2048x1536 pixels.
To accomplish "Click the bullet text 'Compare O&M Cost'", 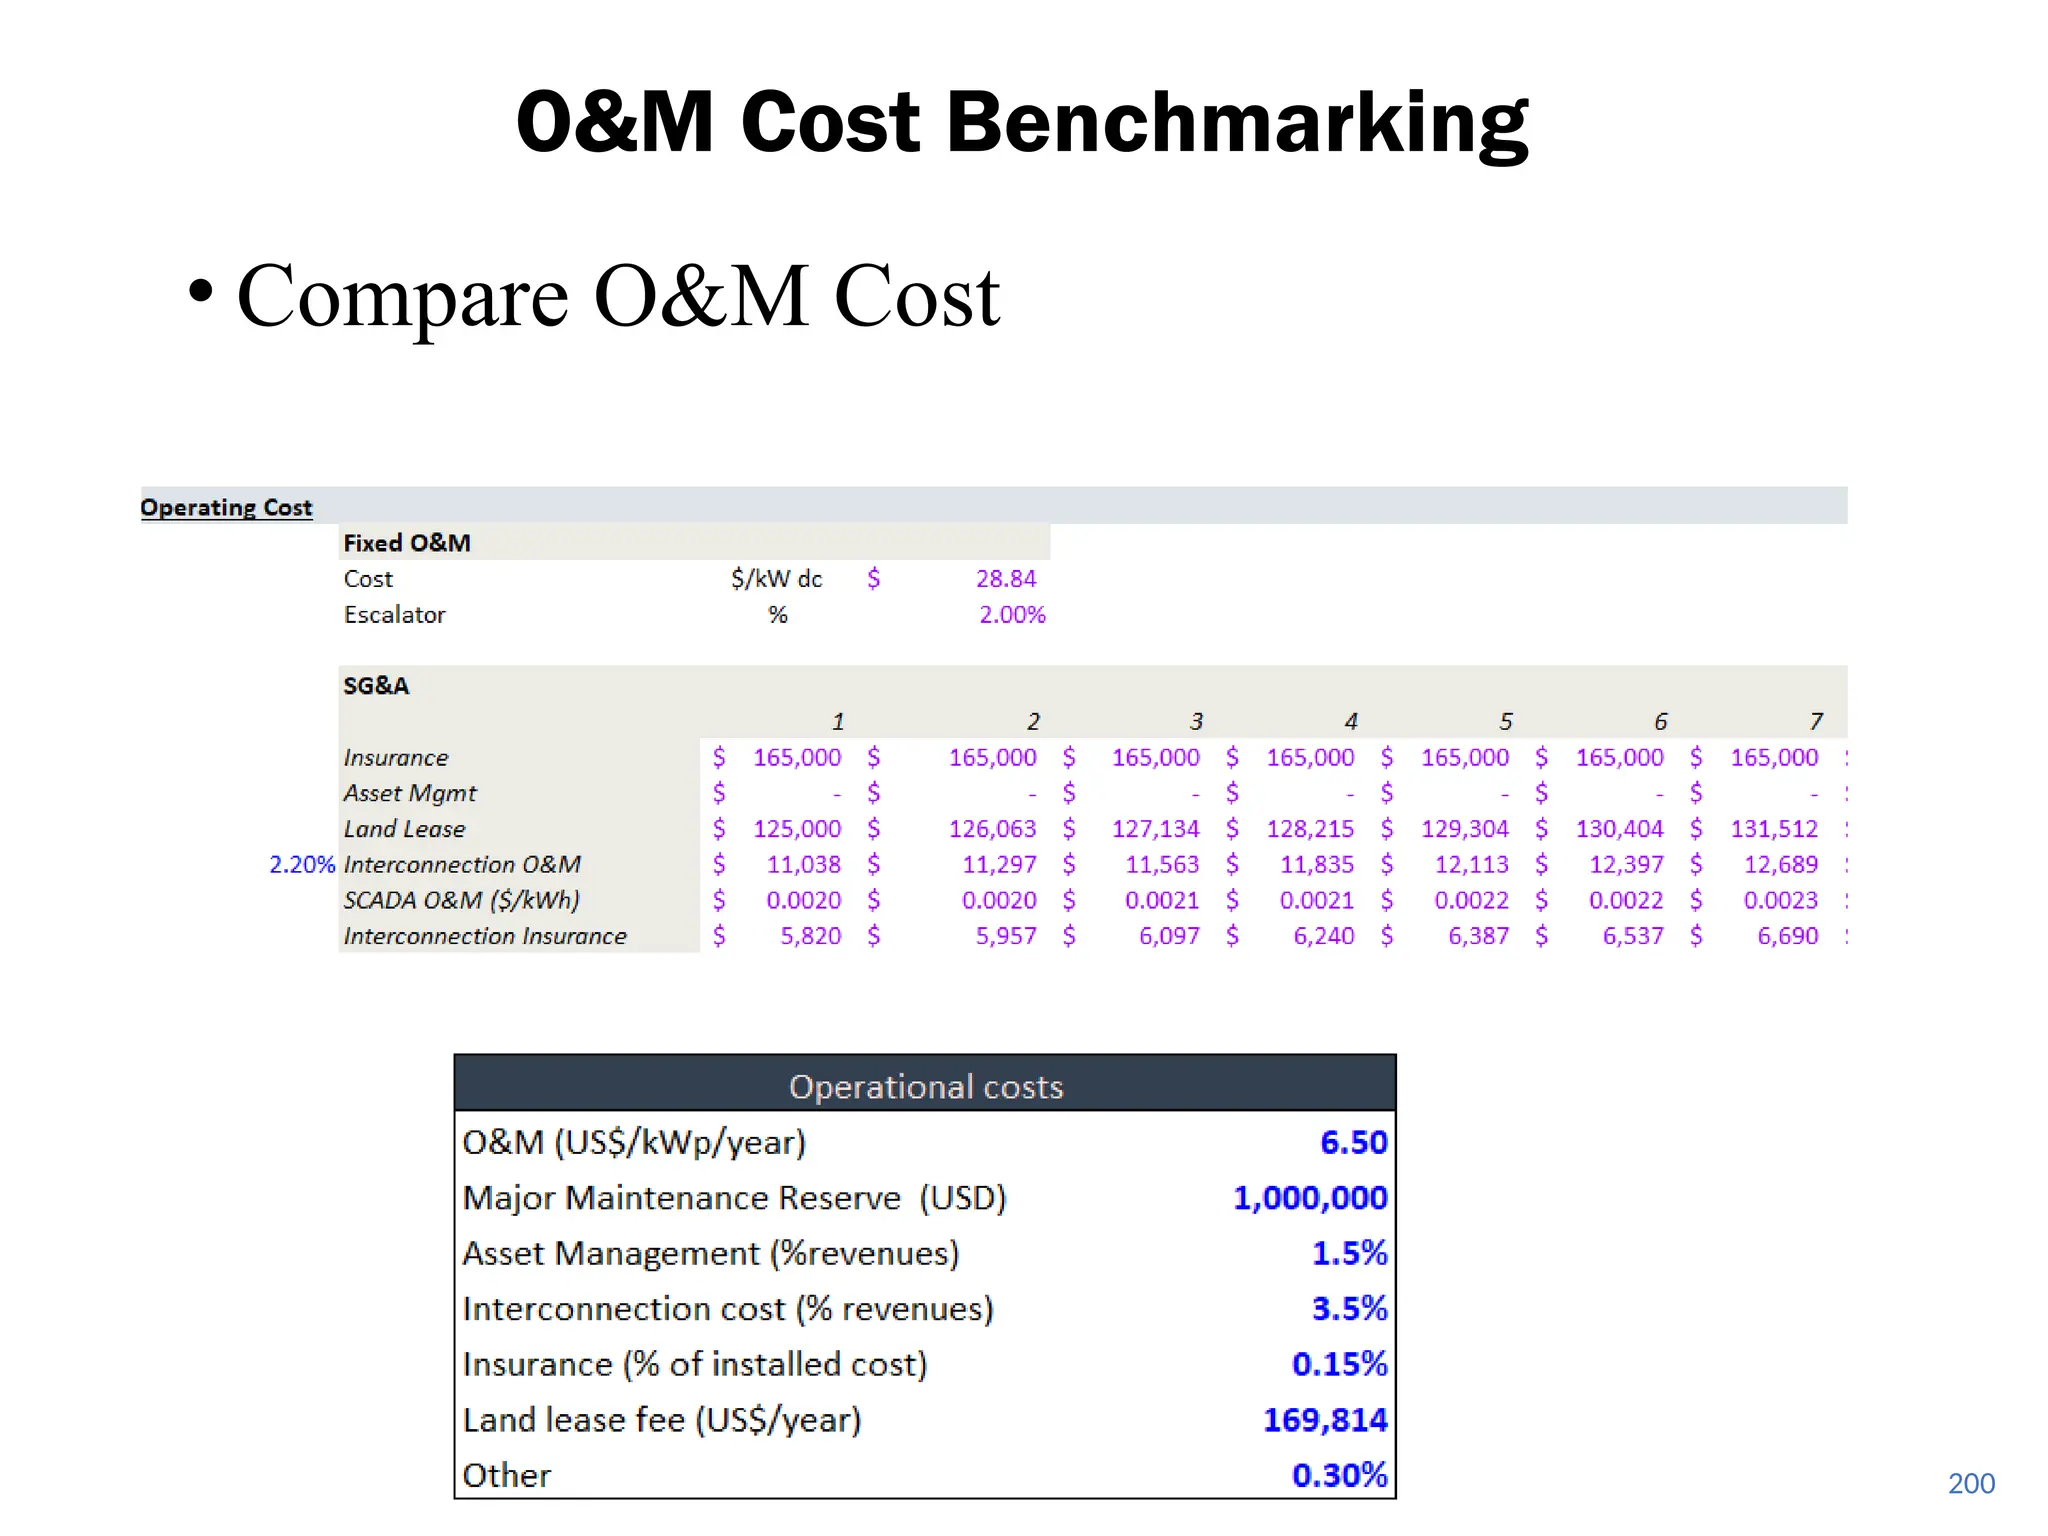I will click(618, 296).
